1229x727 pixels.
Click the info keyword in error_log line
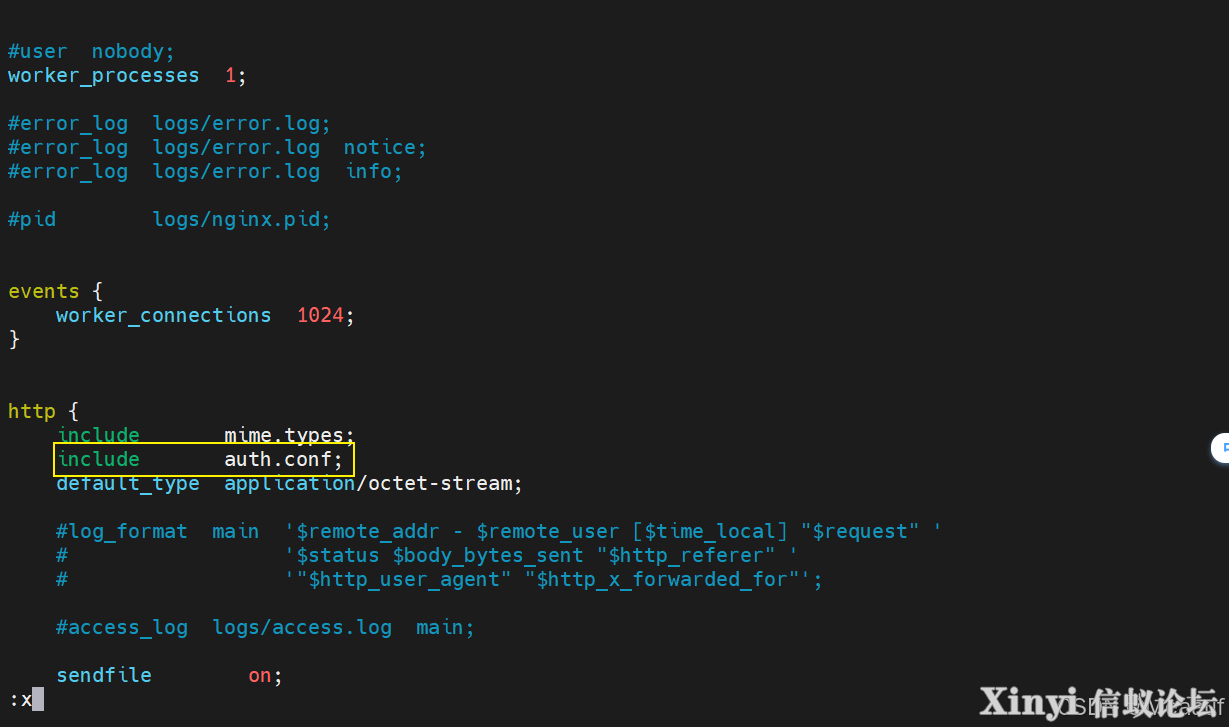pyautogui.click(x=374, y=172)
